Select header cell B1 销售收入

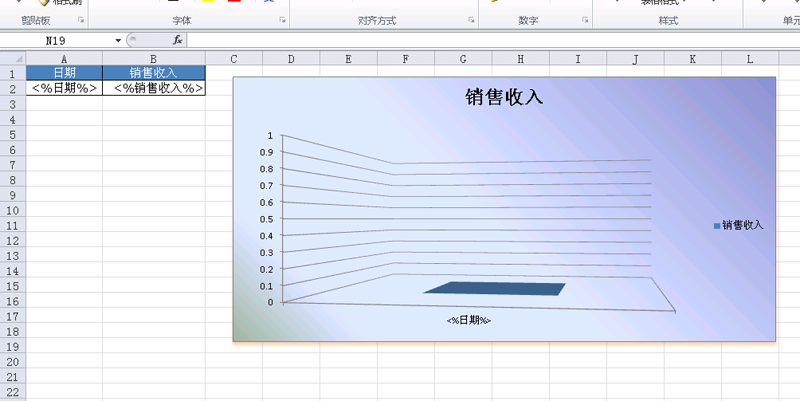tap(153, 73)
